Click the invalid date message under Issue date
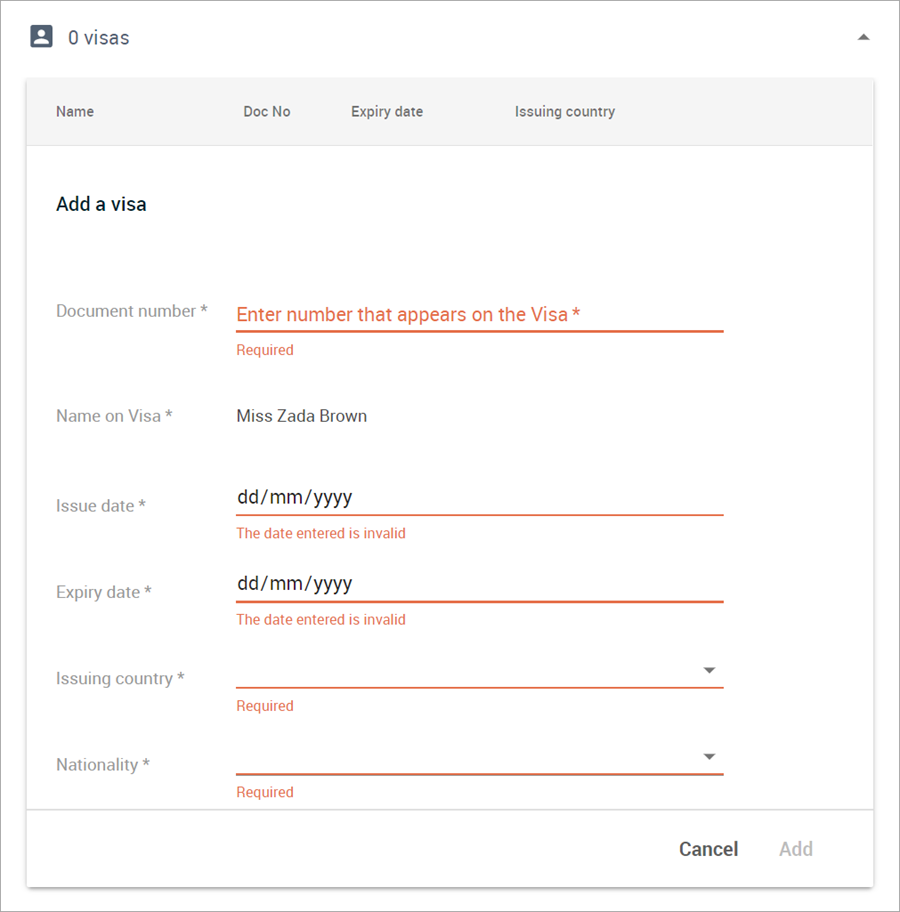Screen dimensions: 900x912 pos(321,533)
